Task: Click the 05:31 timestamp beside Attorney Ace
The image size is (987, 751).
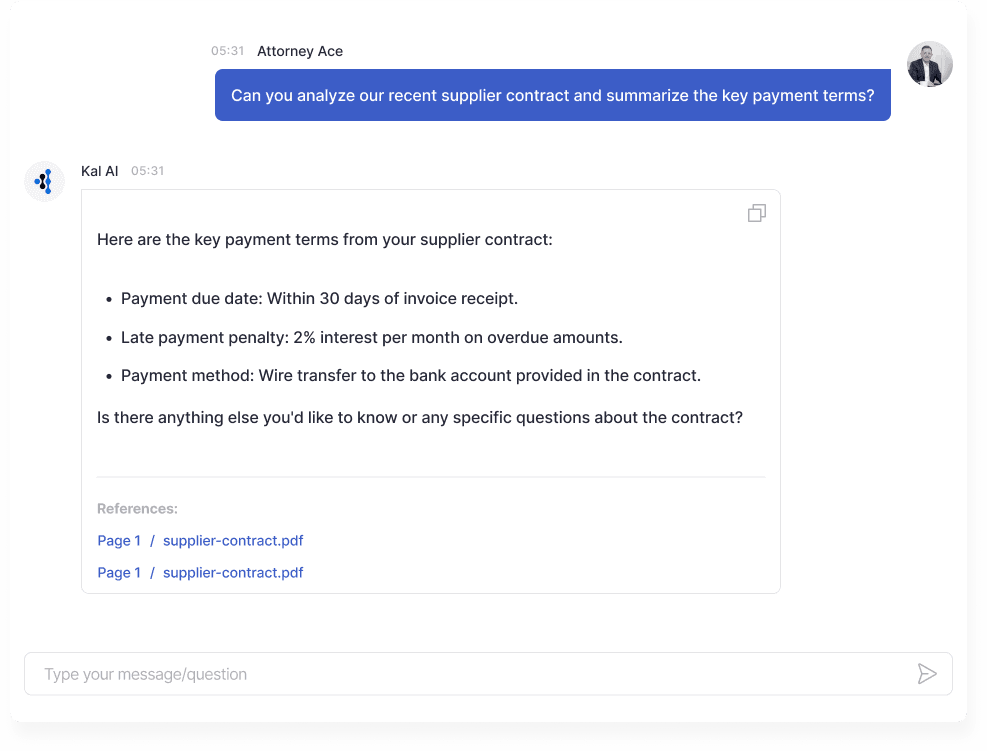Action: tap(227, 51)
